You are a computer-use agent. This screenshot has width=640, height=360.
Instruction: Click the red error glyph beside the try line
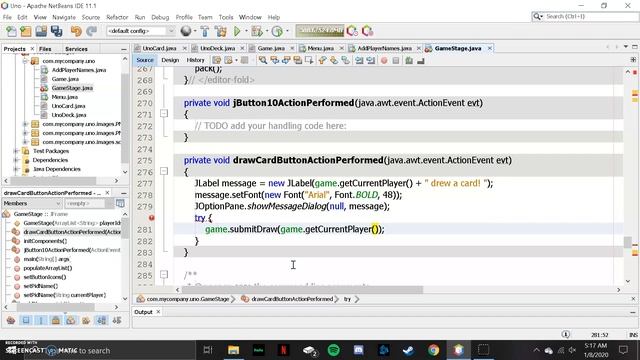click(x=151, y=218)
